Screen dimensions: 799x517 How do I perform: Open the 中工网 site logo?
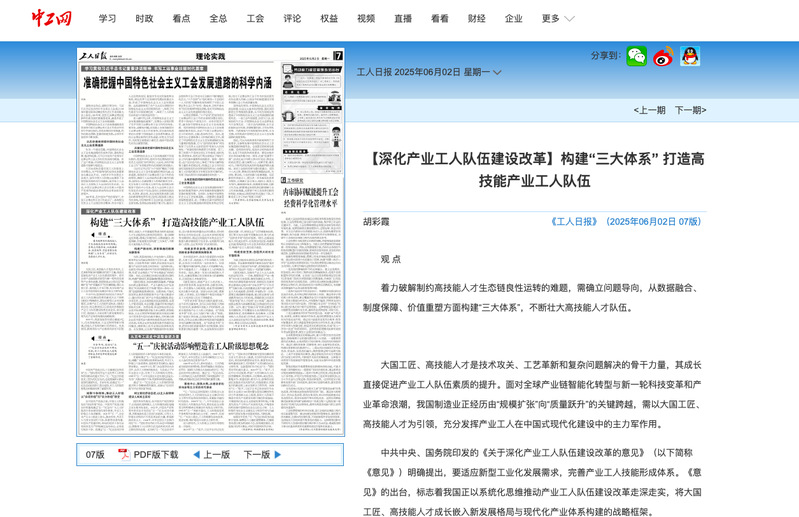(50, 18)
